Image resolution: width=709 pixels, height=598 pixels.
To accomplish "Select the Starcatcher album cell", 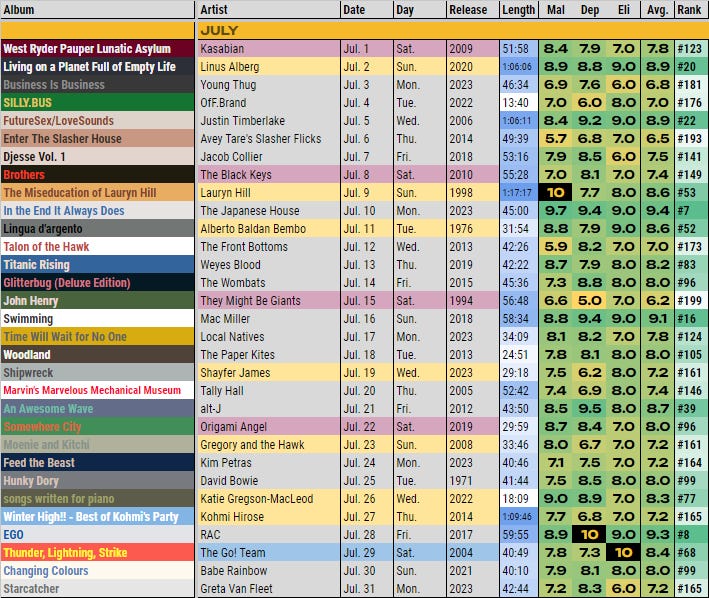I will [98, 589].
